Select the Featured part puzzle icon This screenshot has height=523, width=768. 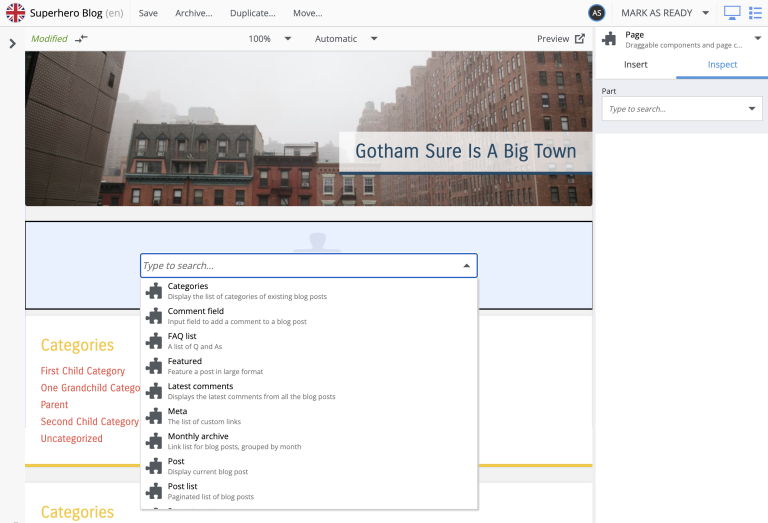coord(154,366)
